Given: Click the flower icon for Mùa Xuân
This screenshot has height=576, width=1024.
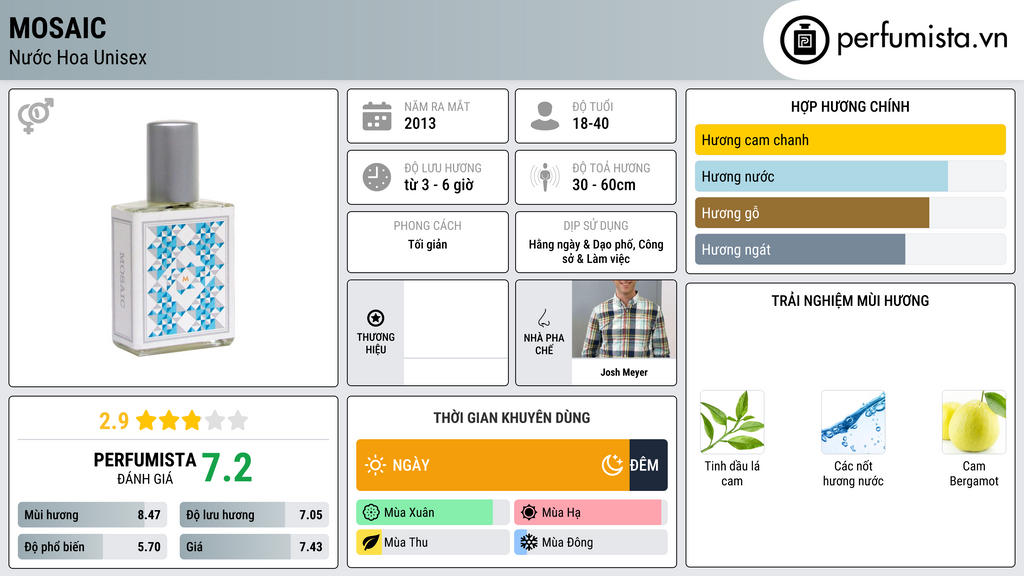Looking at the screenshot, I should (x=371, y=513).
